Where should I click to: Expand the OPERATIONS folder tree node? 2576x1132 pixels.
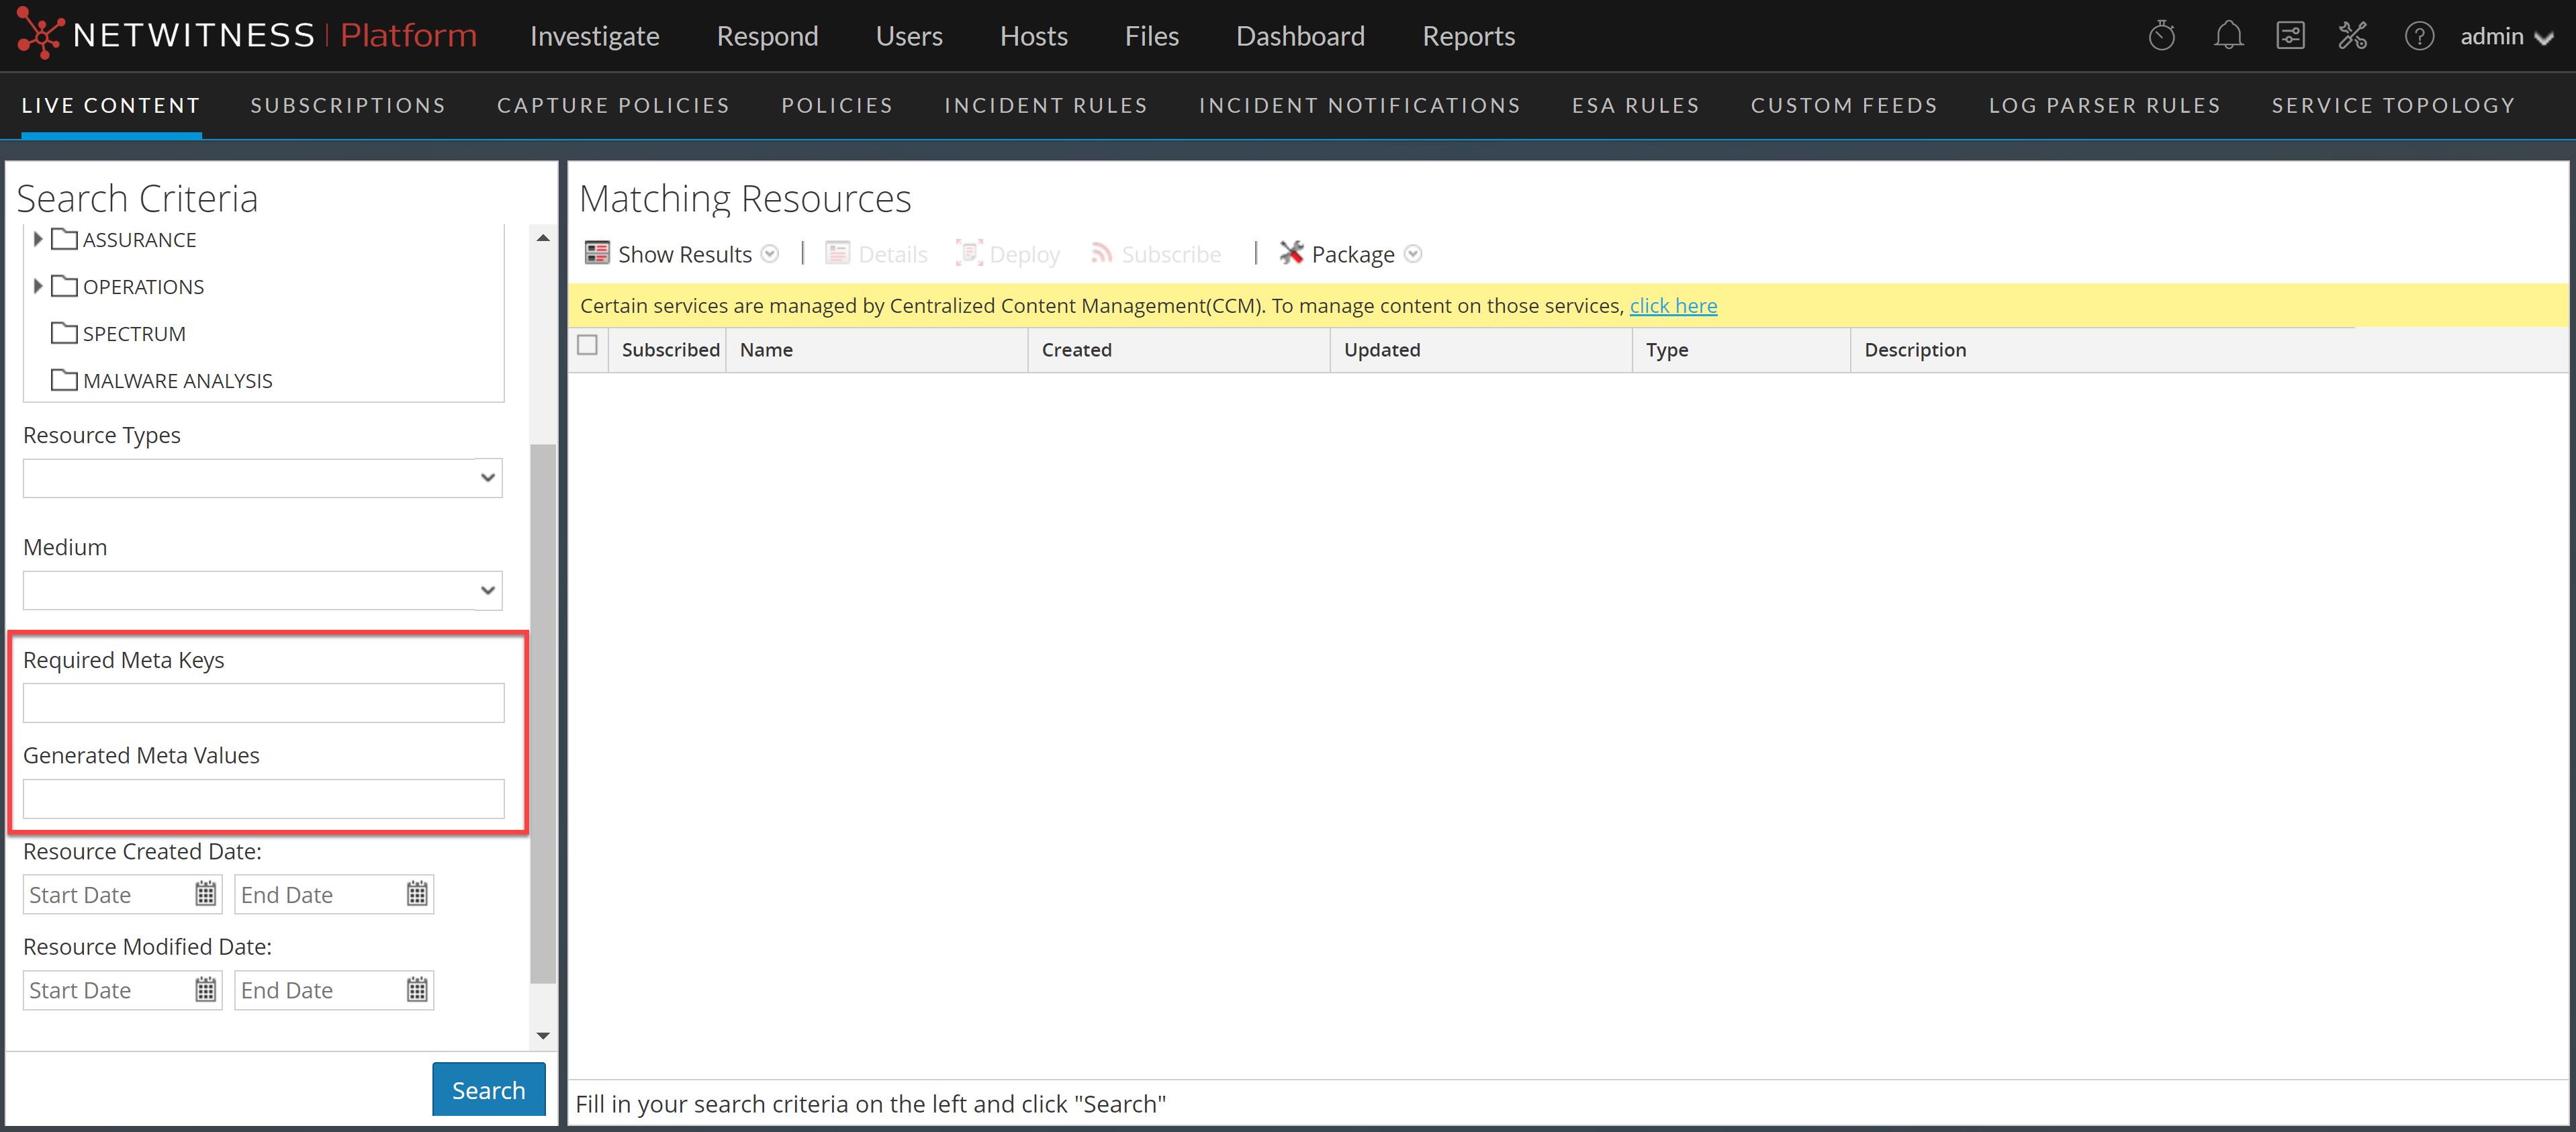pyautogui.click(x=37, y=286)
